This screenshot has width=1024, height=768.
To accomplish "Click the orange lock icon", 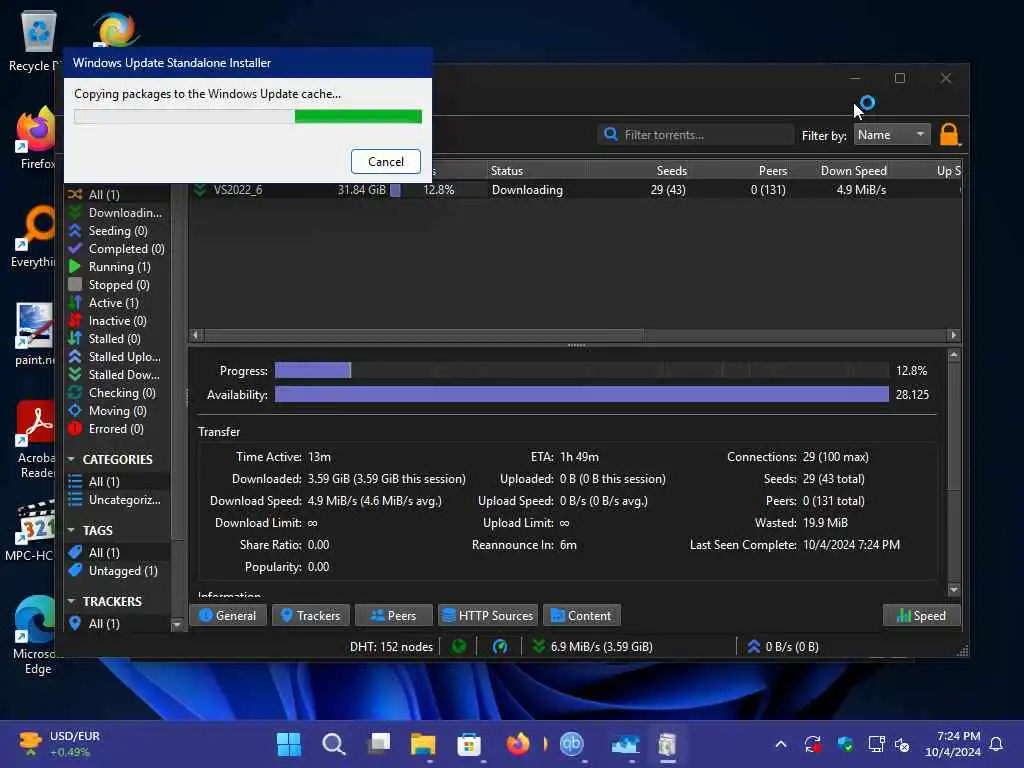I will [x=949, y=135].
